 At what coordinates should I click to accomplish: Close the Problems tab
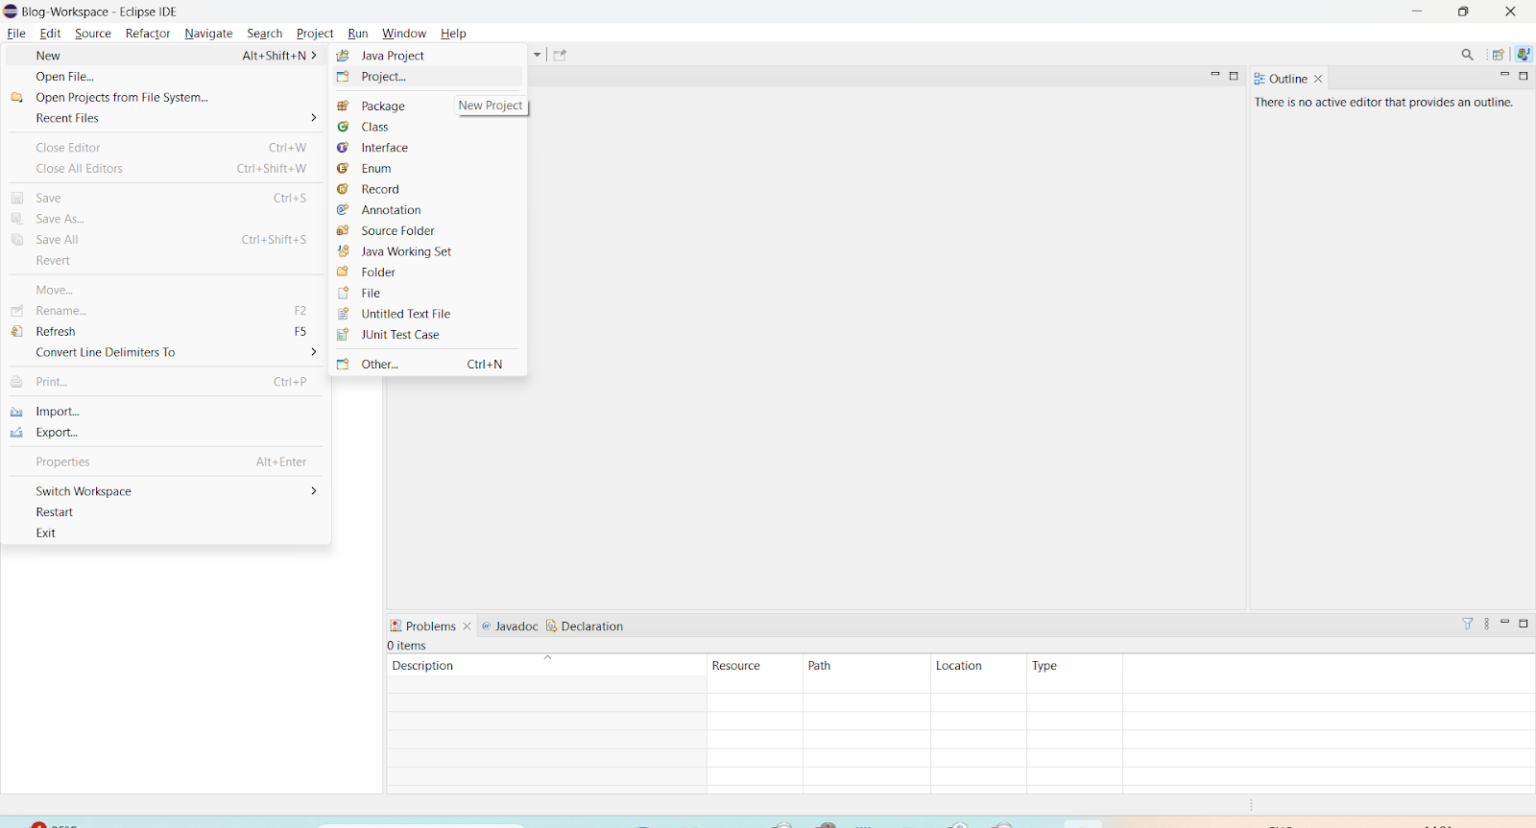coord(467,626)
